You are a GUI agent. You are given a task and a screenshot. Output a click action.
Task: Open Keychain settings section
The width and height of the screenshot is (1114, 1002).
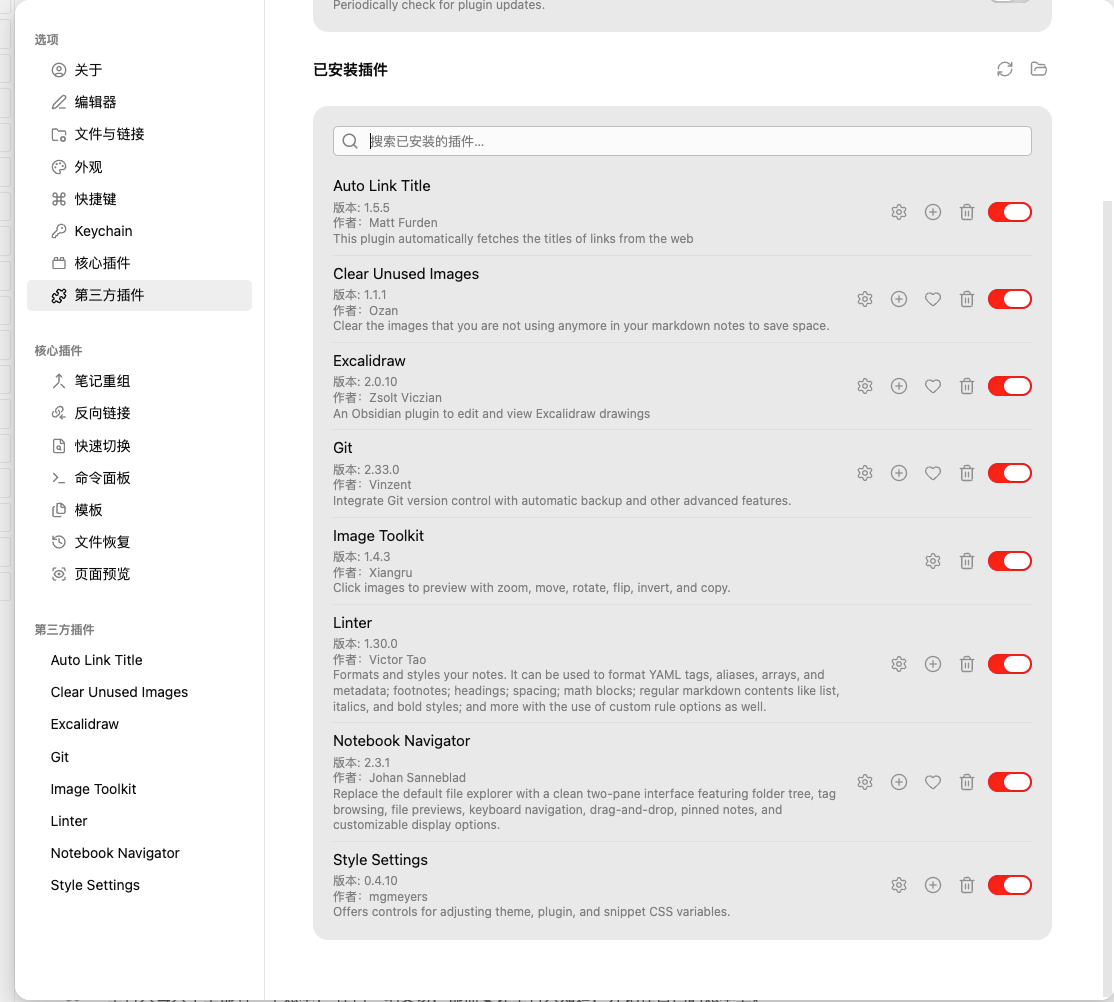click(103, 231)
